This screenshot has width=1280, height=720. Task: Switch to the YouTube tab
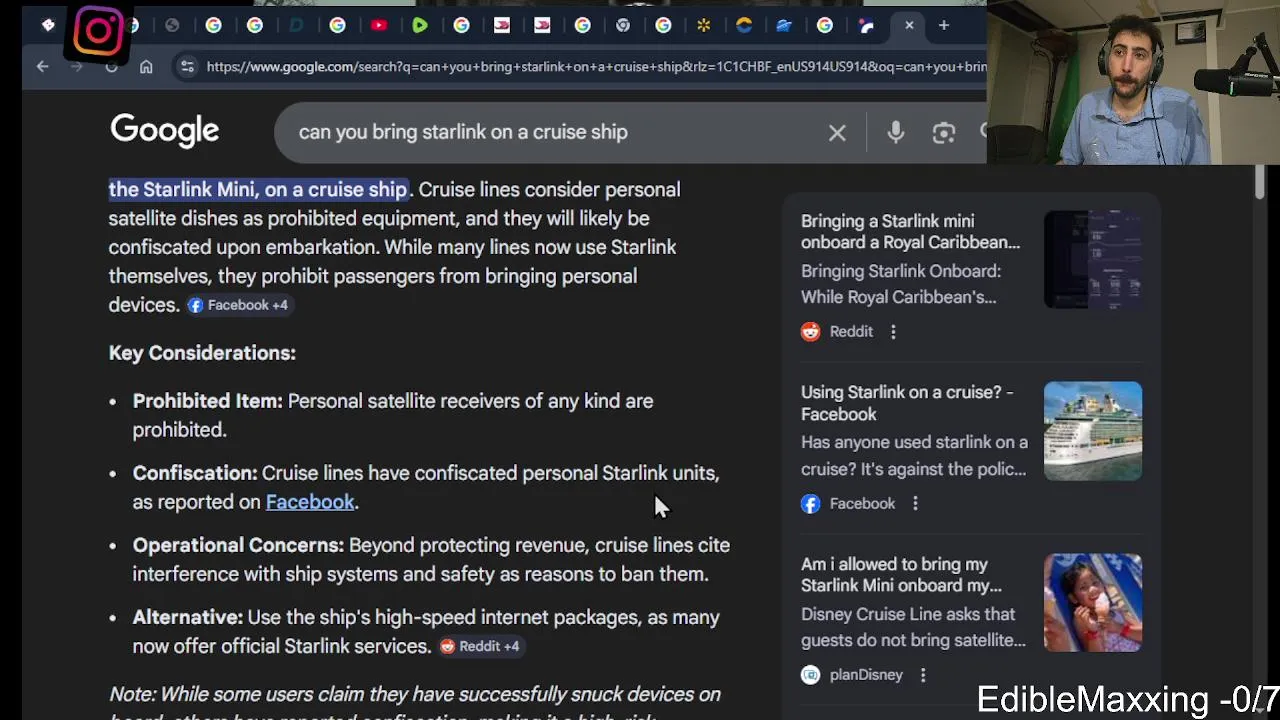(379, 25)
